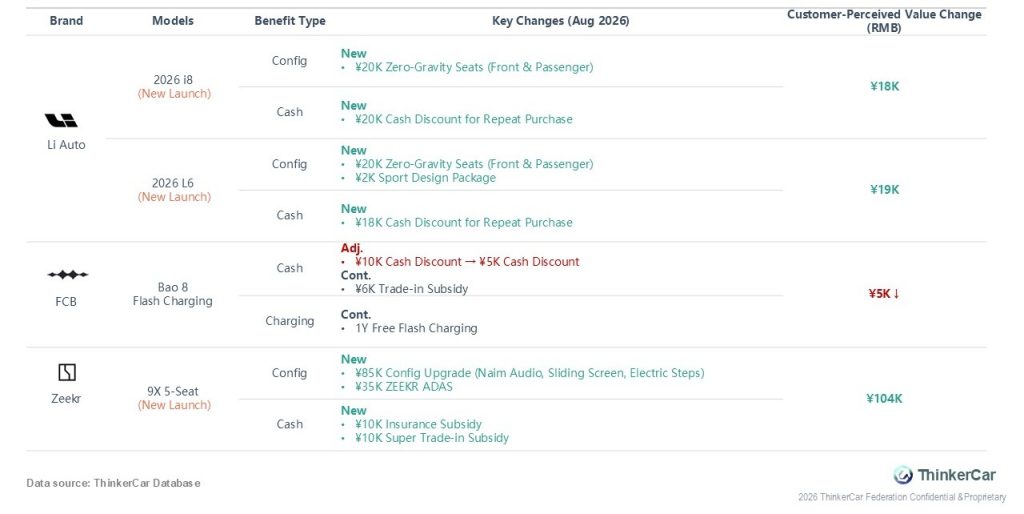The image size is (1024, 514).
Task: Click the Zeekr brand logo icon
Action: (x=67, y=372)
